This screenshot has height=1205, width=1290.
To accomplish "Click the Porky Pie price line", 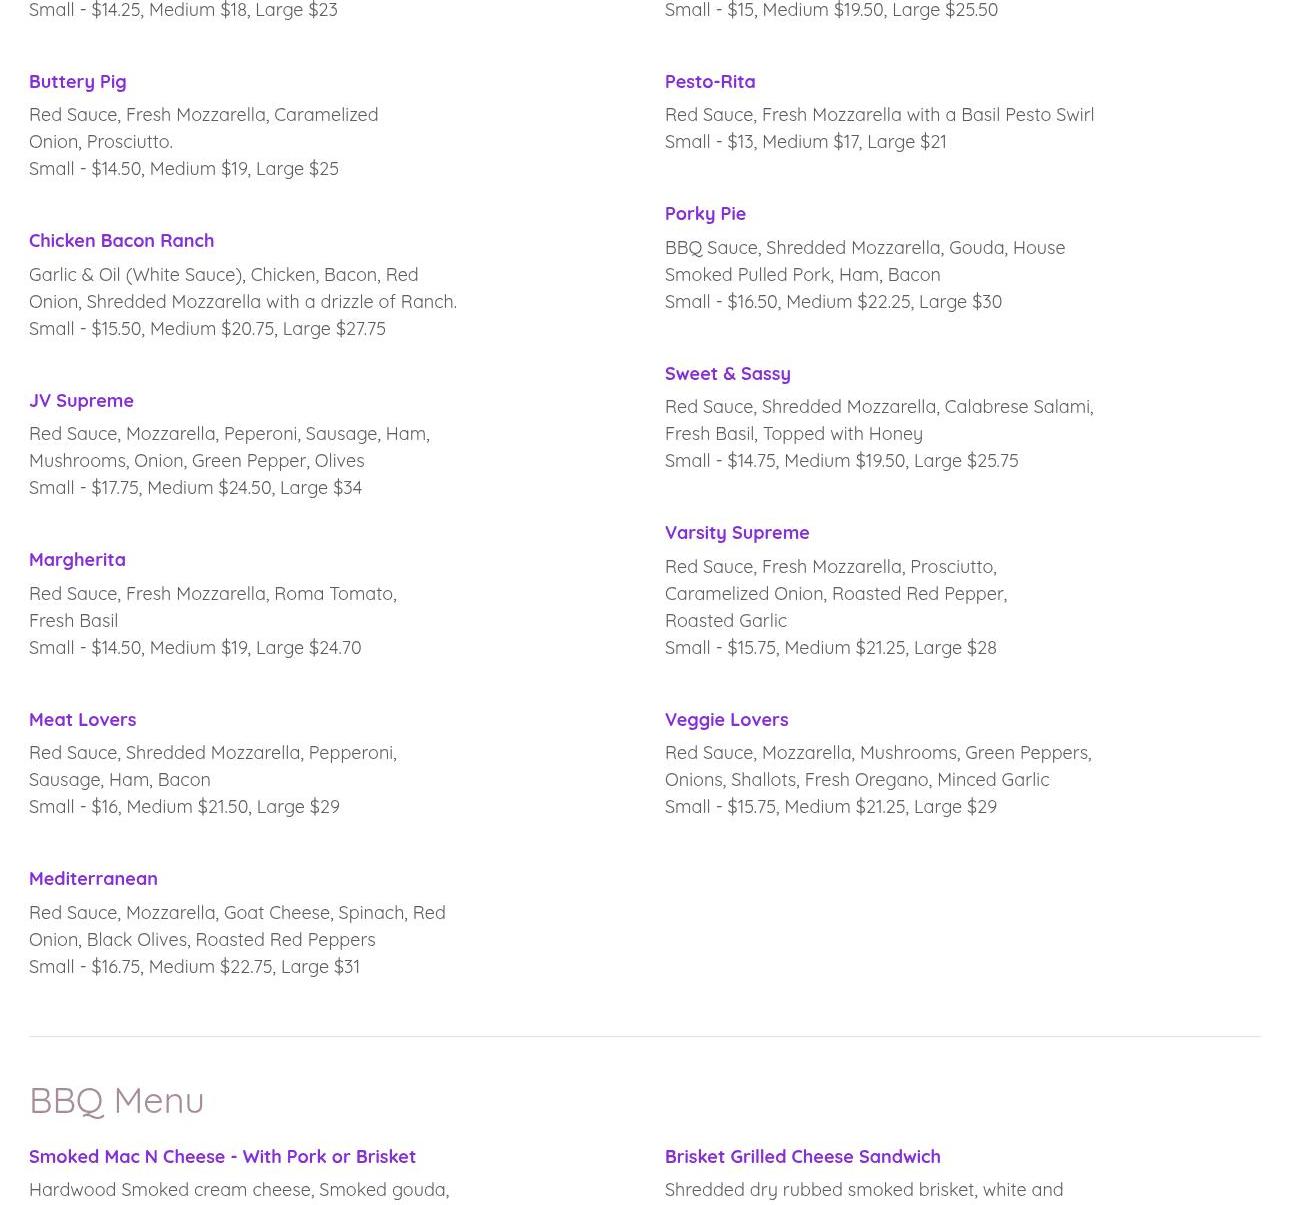I will (x=832, y=301).
